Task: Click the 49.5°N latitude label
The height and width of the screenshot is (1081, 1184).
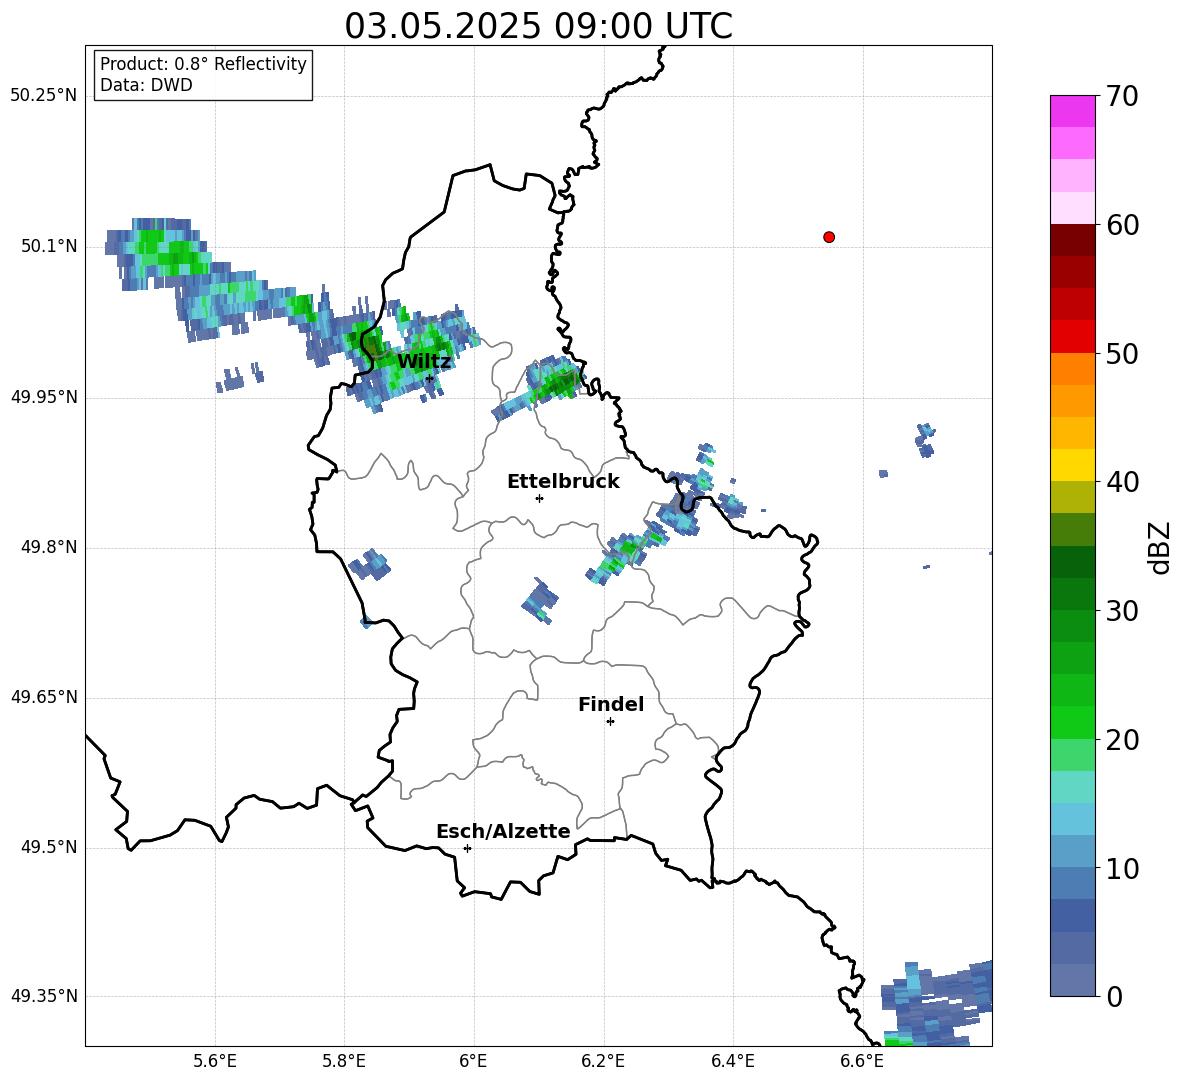Action: 49,847
